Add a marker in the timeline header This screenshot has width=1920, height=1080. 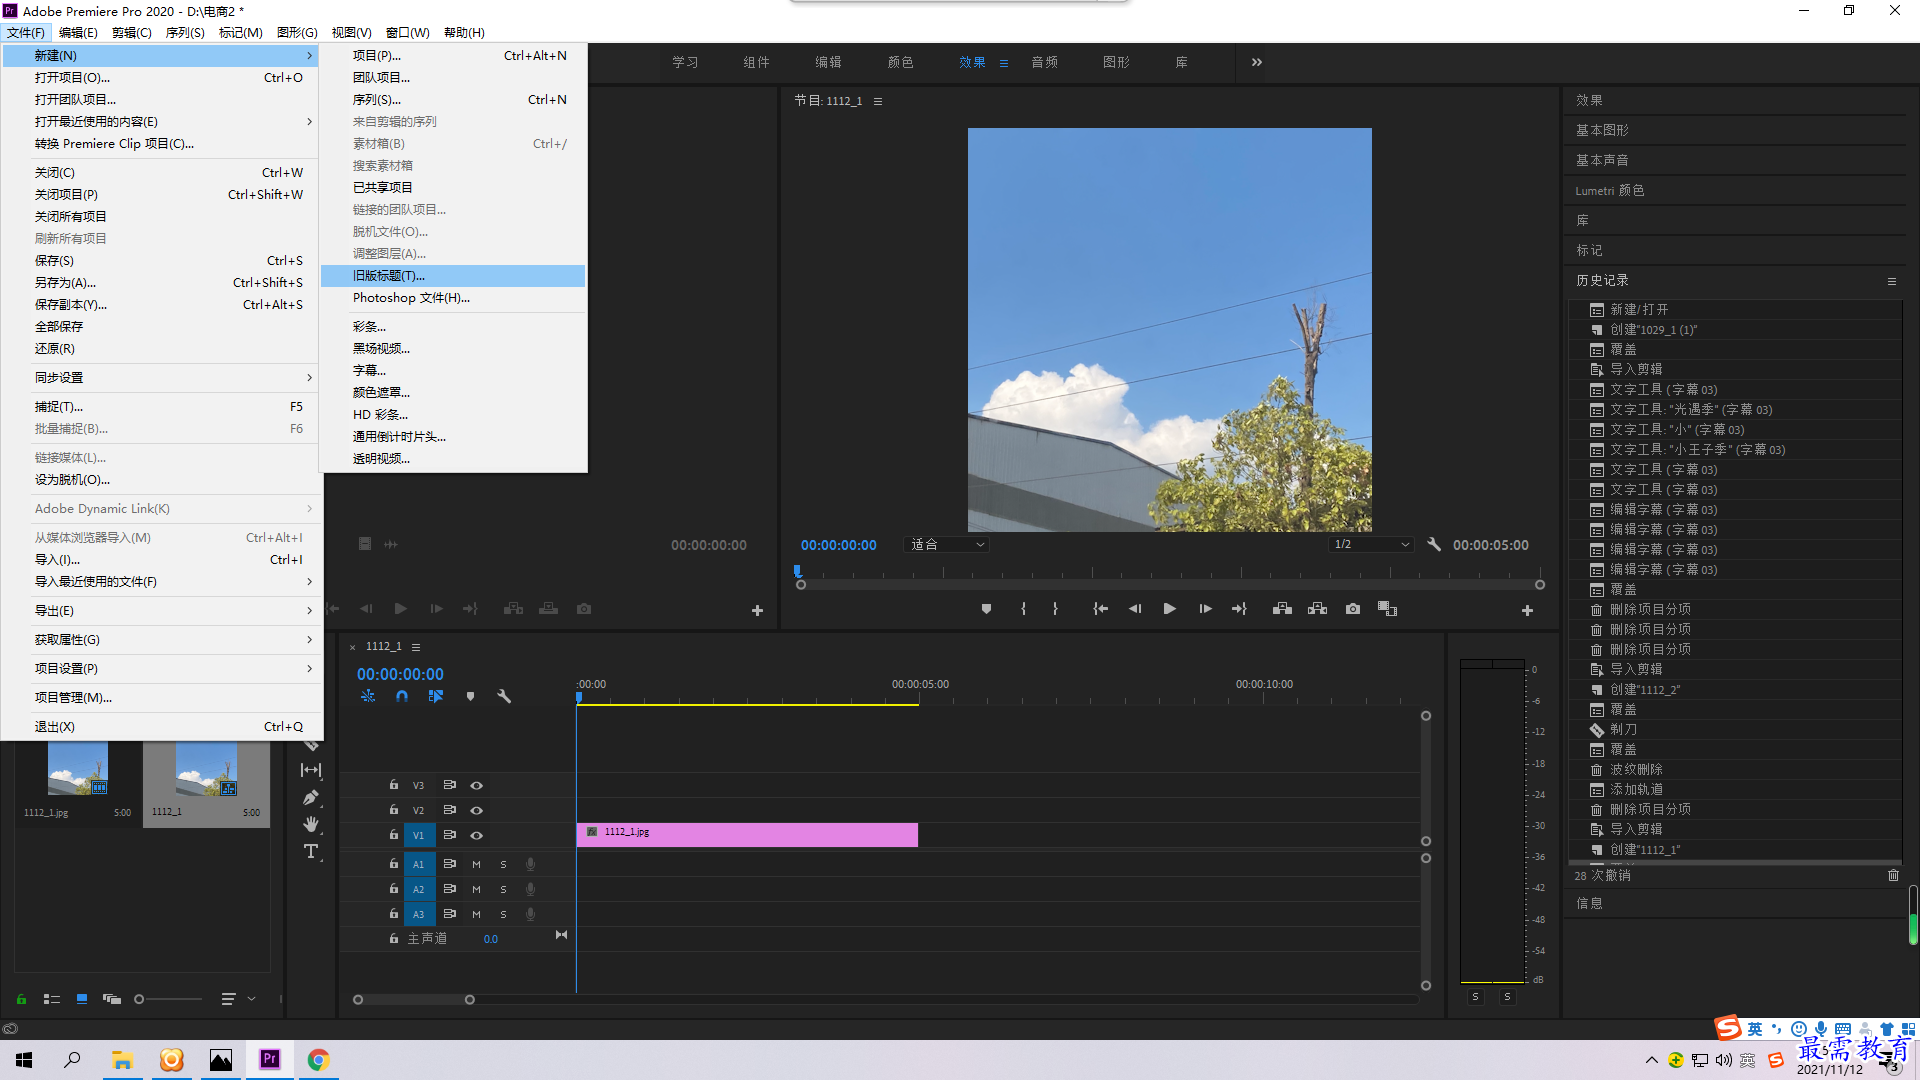[470, 696]
